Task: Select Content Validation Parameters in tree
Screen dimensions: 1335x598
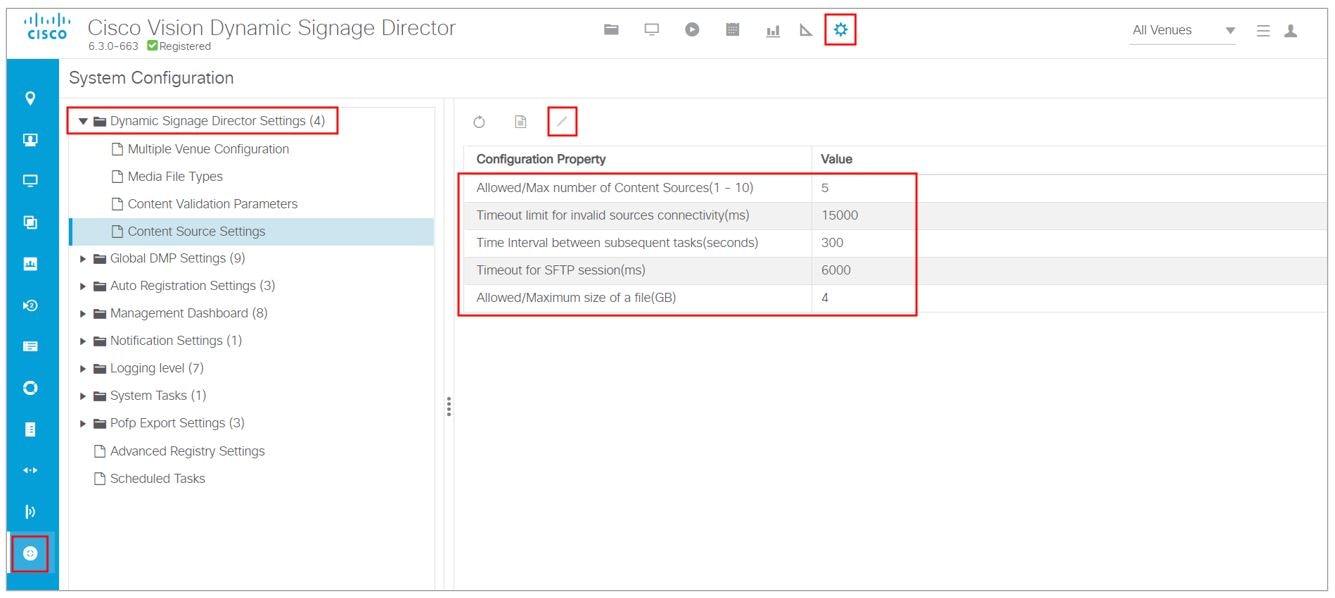Action: tap(213, 204)
